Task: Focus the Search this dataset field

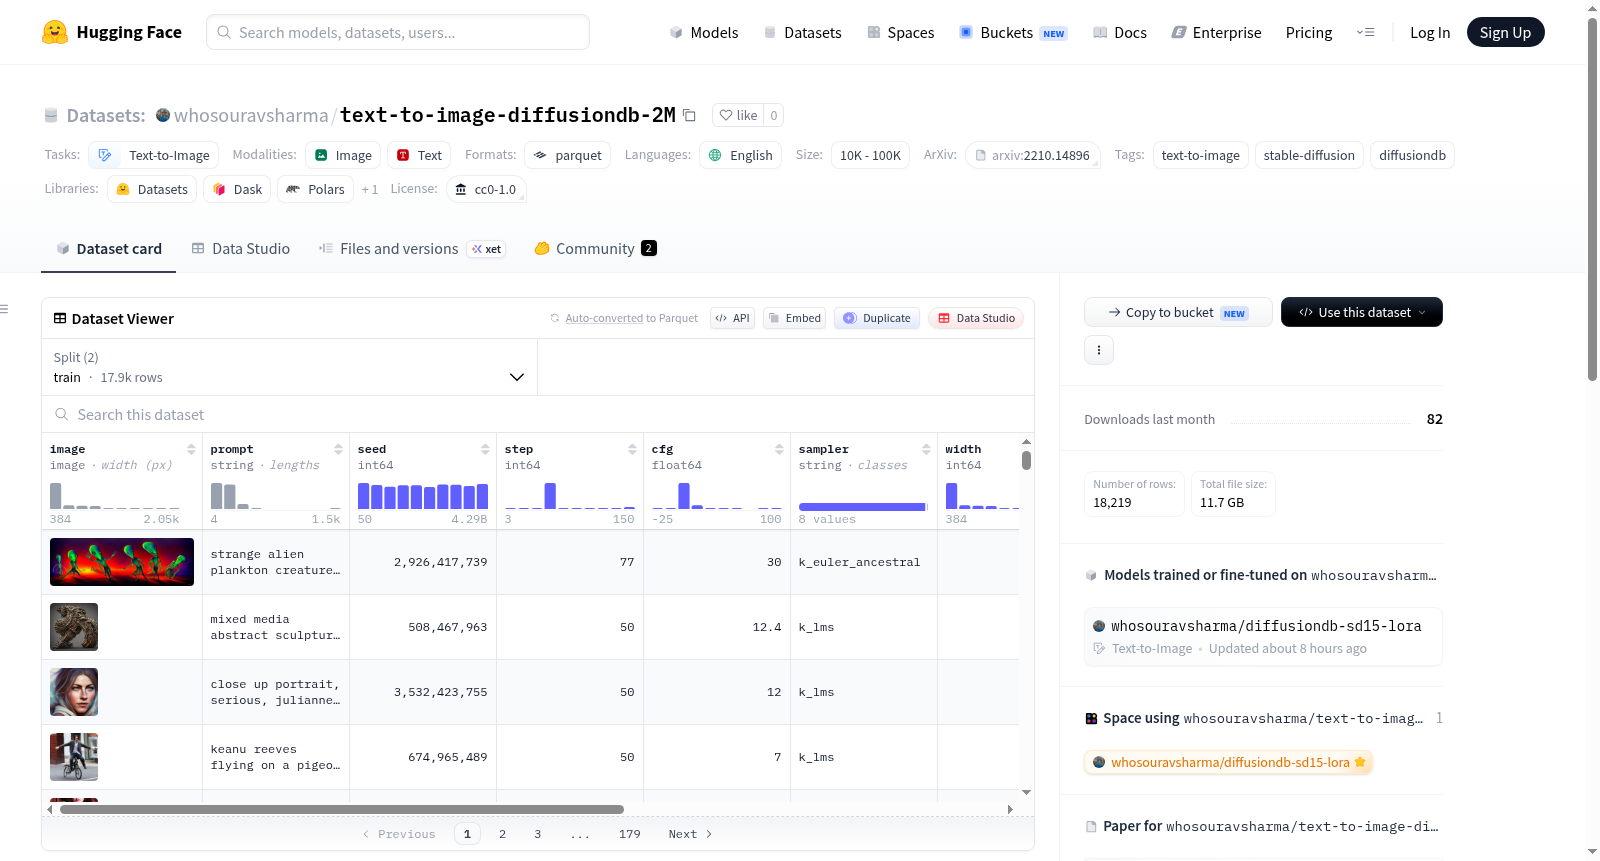Action: pos(538,414)
